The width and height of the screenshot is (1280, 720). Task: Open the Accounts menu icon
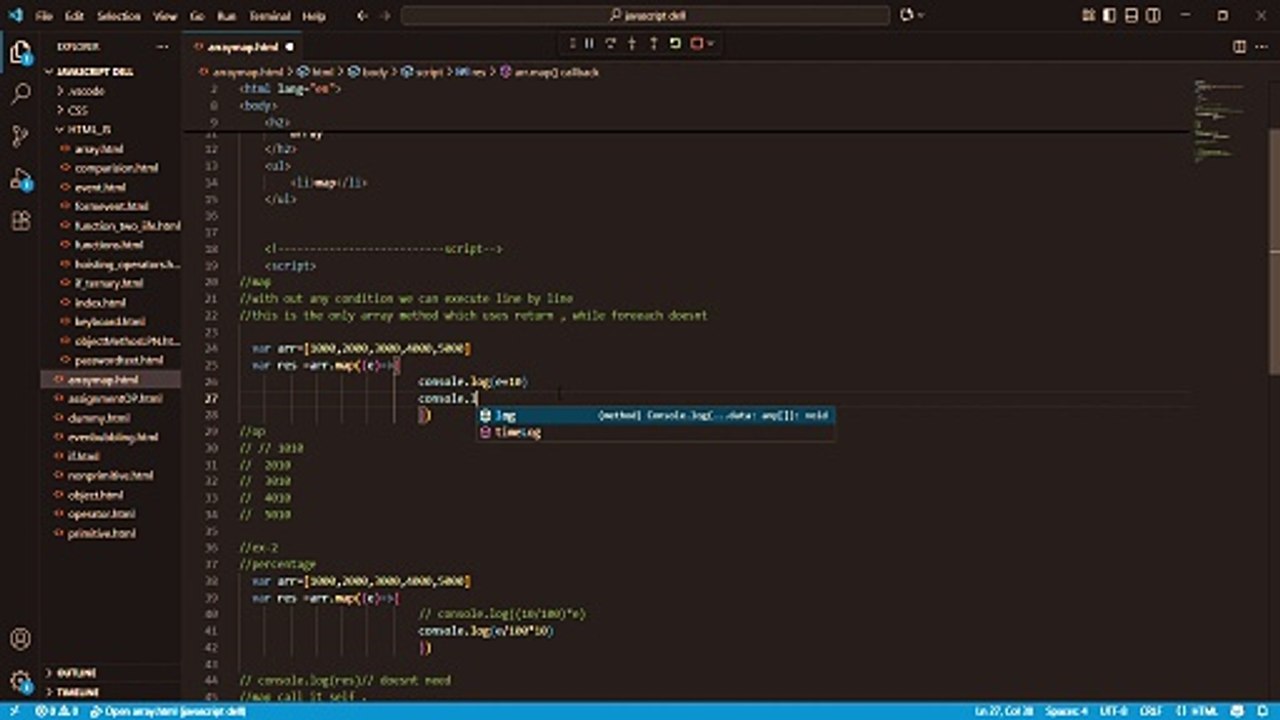click(20, 639)
